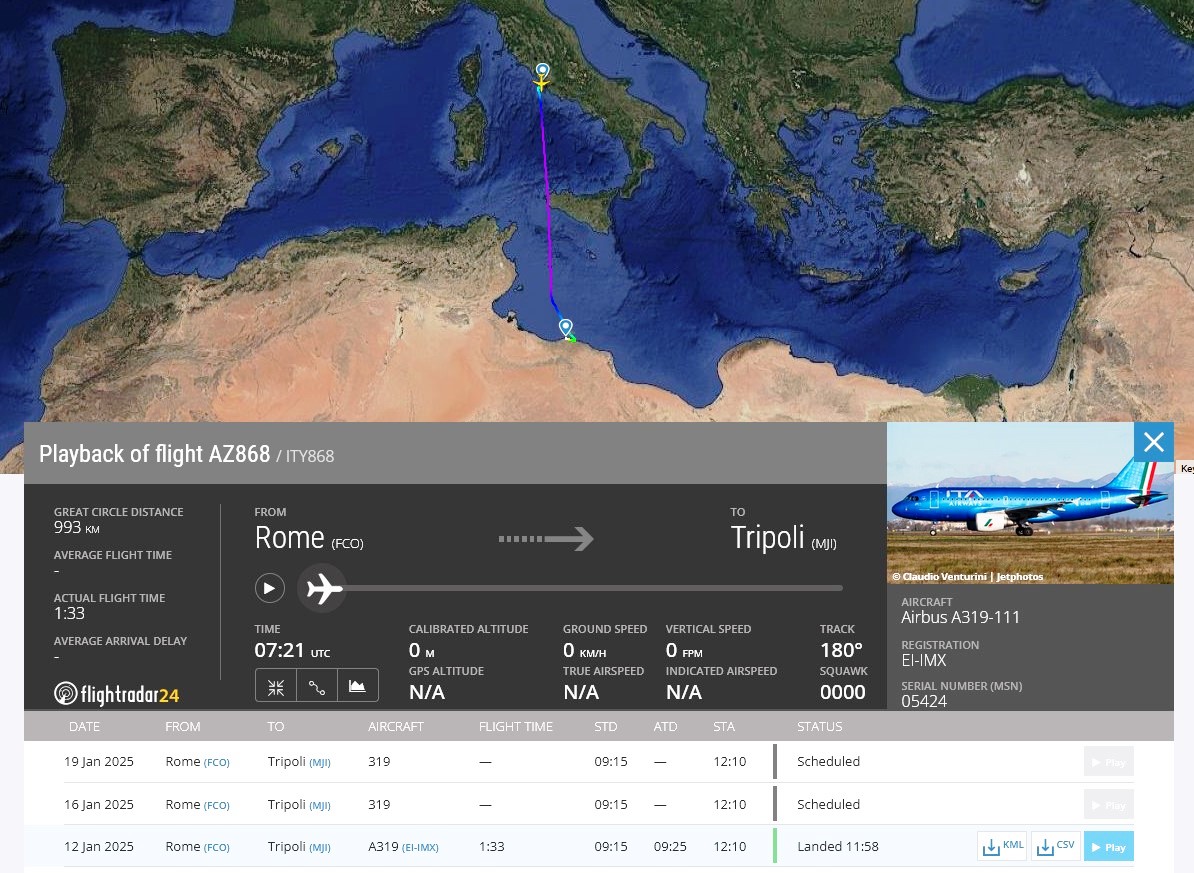Click the 'Tripoli (MJI)' destination heading
The image size is (1194, 873).
coord(784,538)
